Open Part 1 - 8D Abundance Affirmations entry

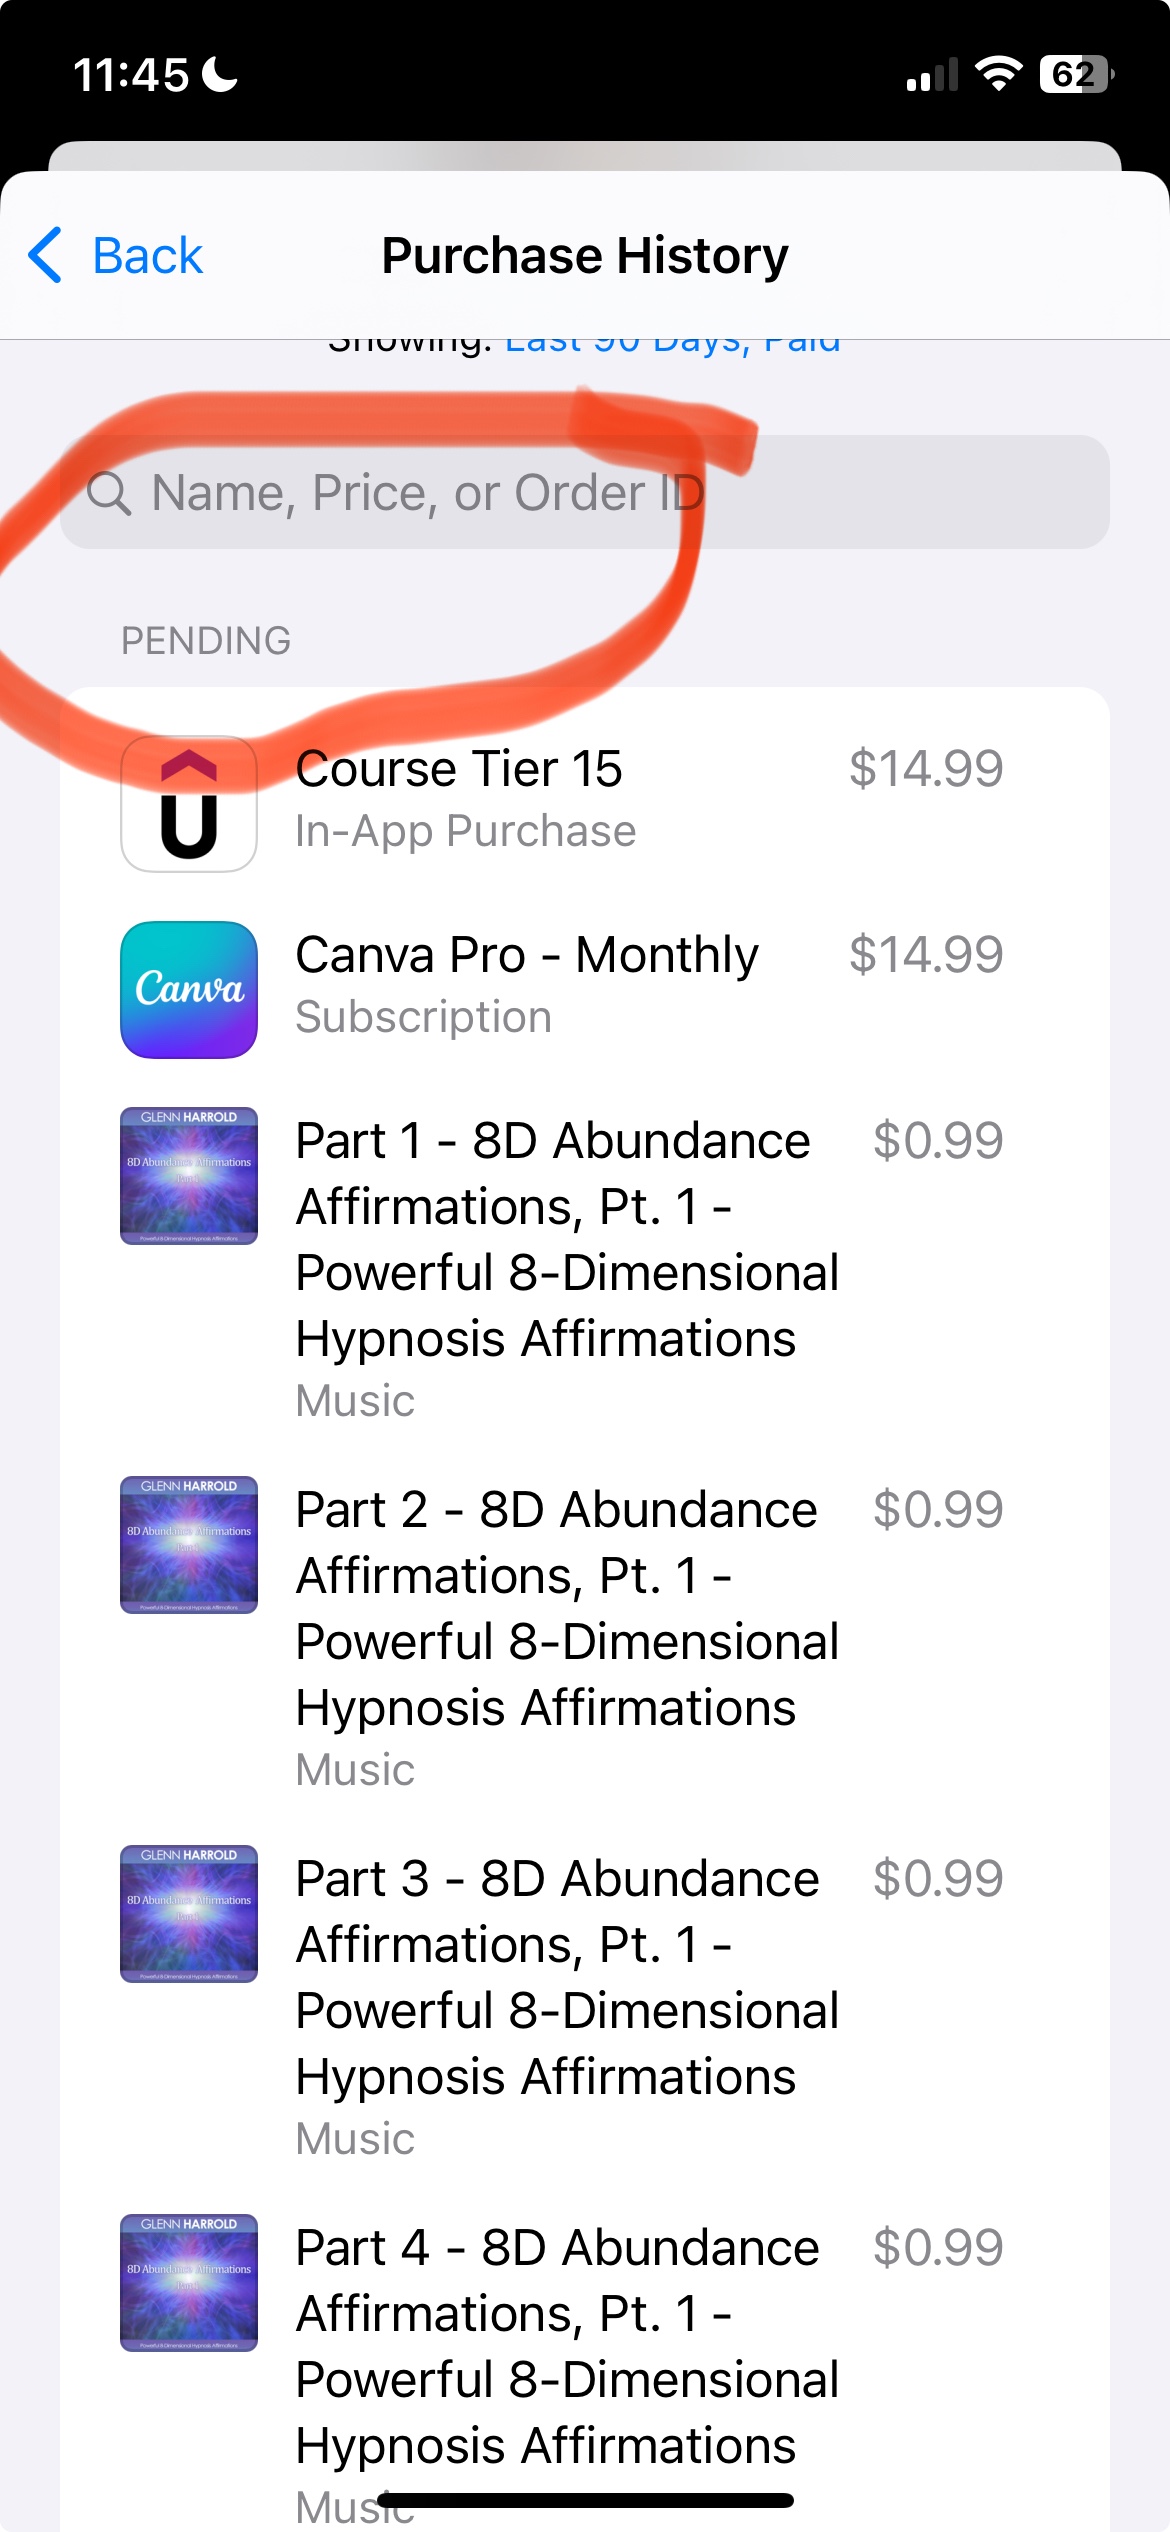click(x=585, y=1267)
